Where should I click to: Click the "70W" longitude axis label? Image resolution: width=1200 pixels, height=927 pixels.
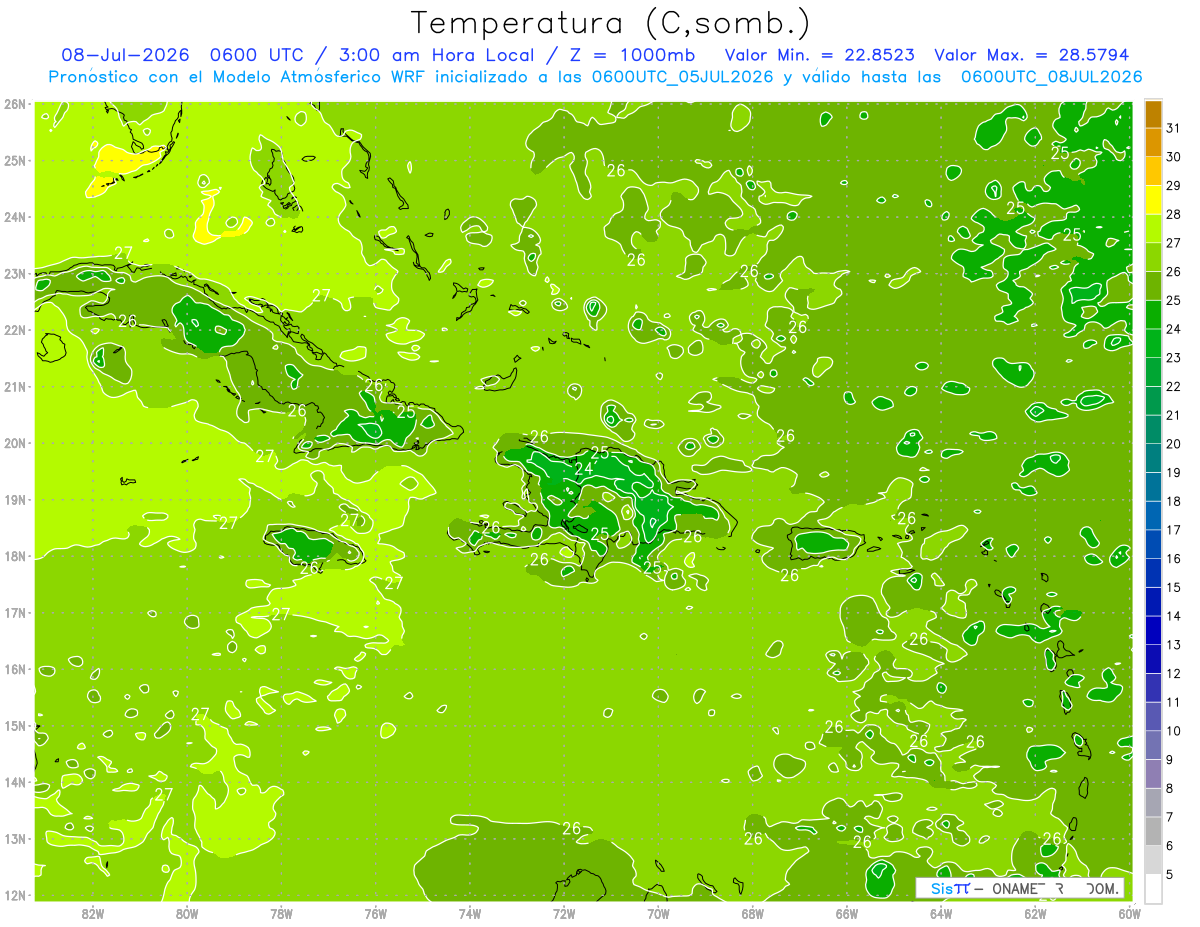pyautogui.click(x=658, y=913)
